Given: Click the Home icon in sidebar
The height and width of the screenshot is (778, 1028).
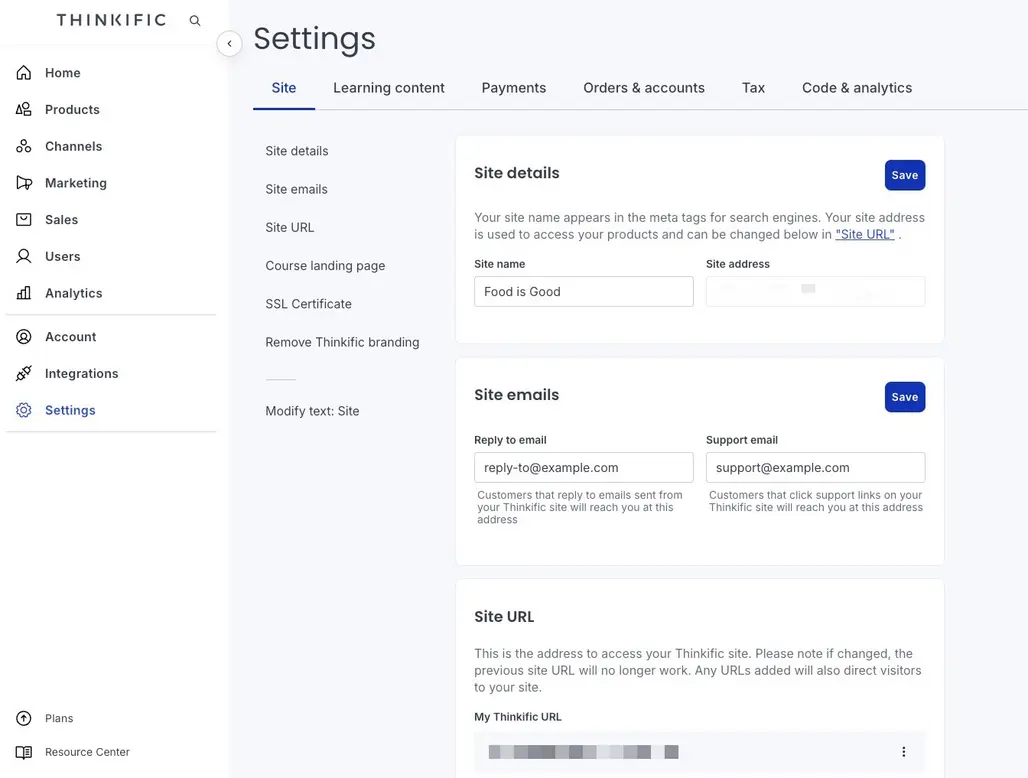Looking at the screenshot, I should [24, 73].
